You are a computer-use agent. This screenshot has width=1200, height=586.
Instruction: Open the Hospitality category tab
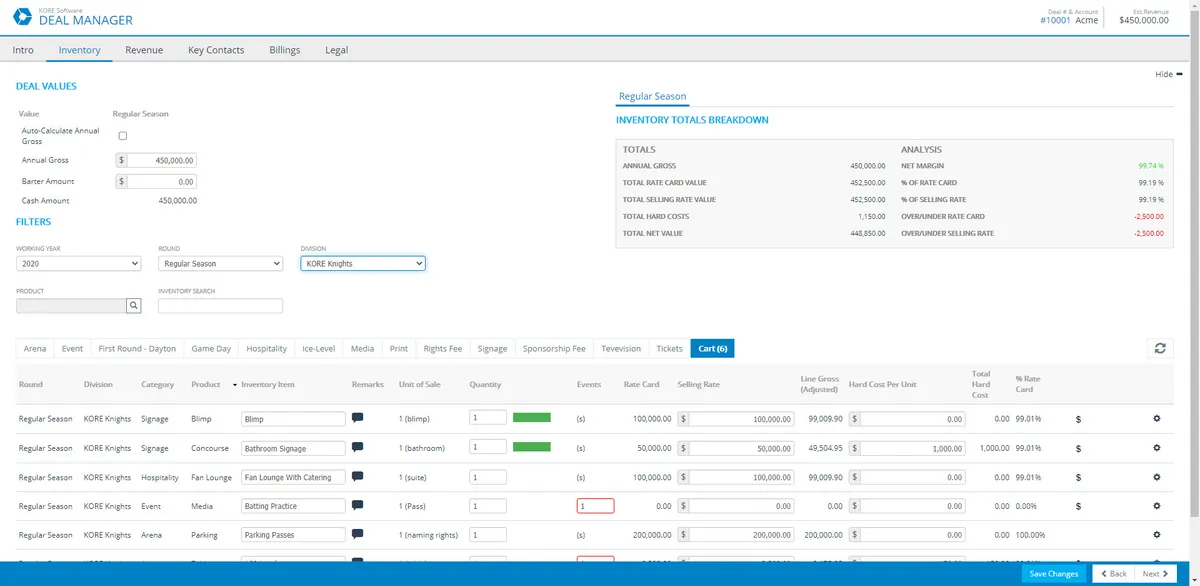click(267, 348)
